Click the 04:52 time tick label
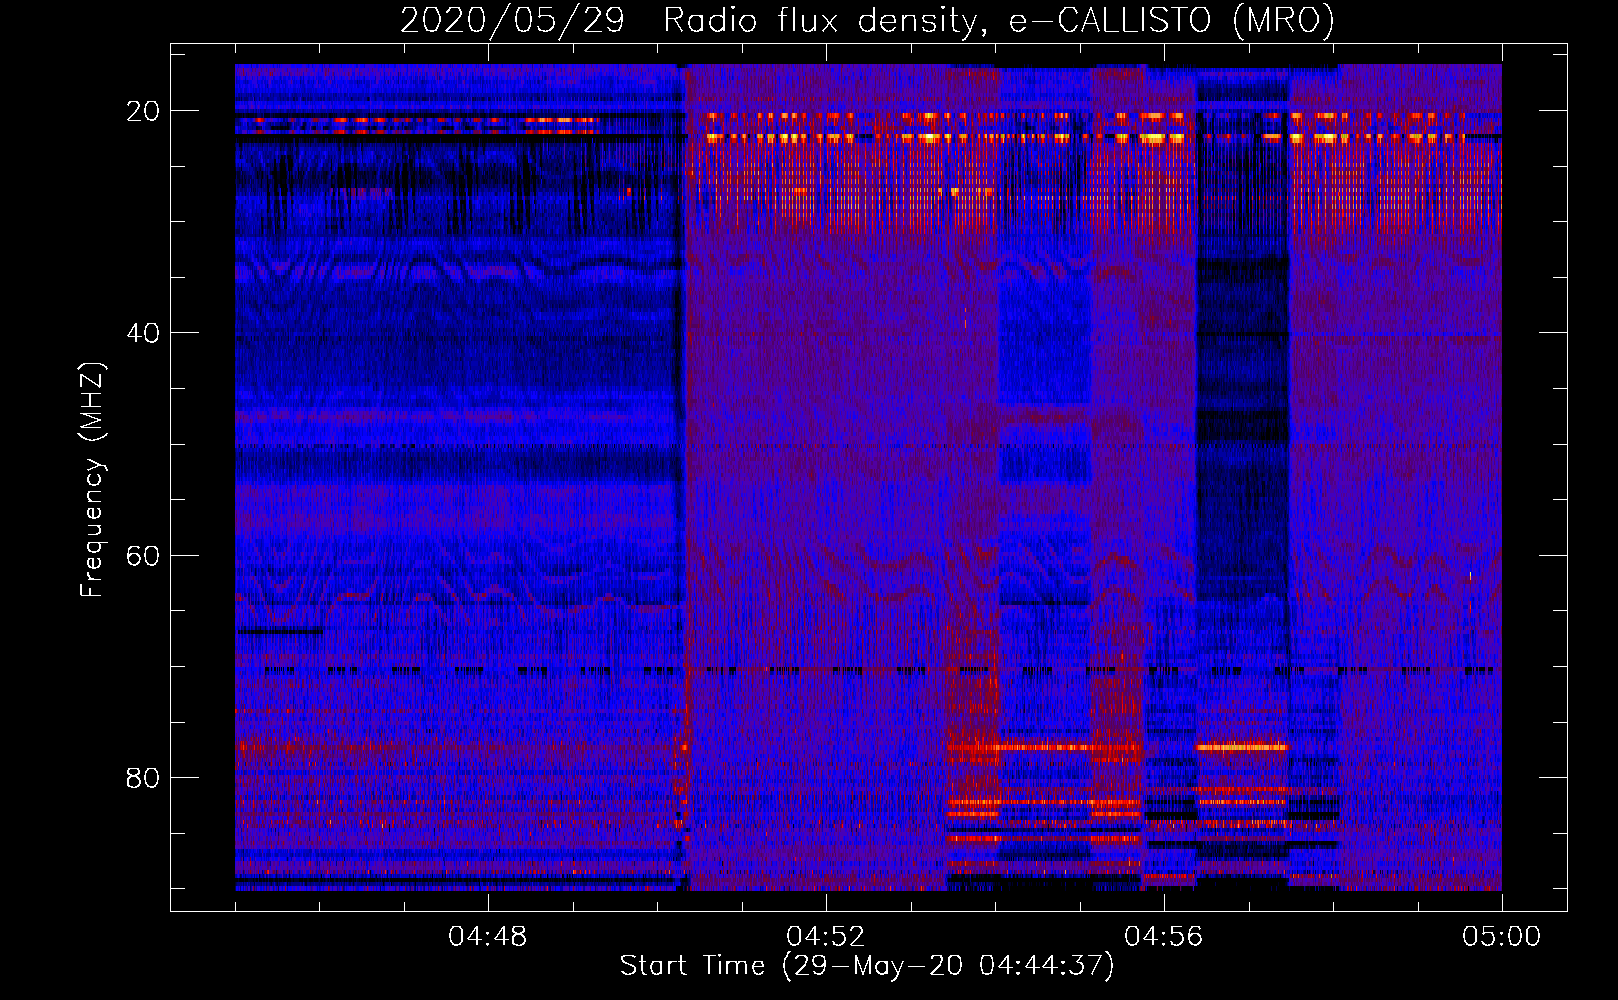This screenshot has width=1618, height=1000. coord(826,937)
